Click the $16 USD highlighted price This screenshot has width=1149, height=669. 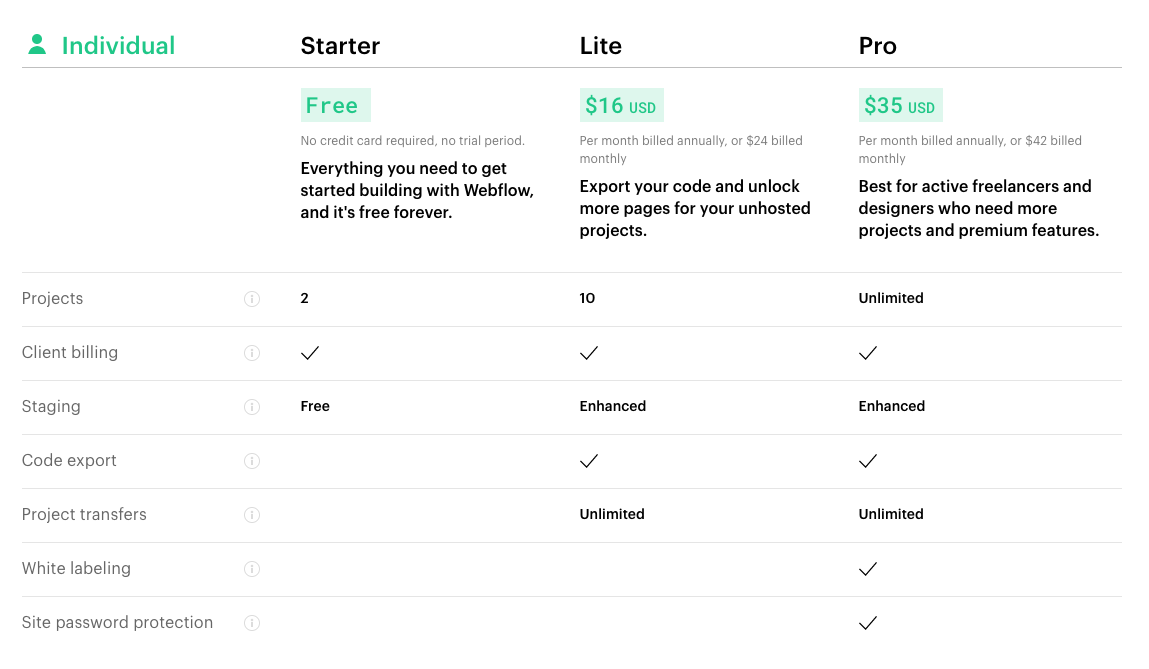pyautogui.click(x=621, y=105)
